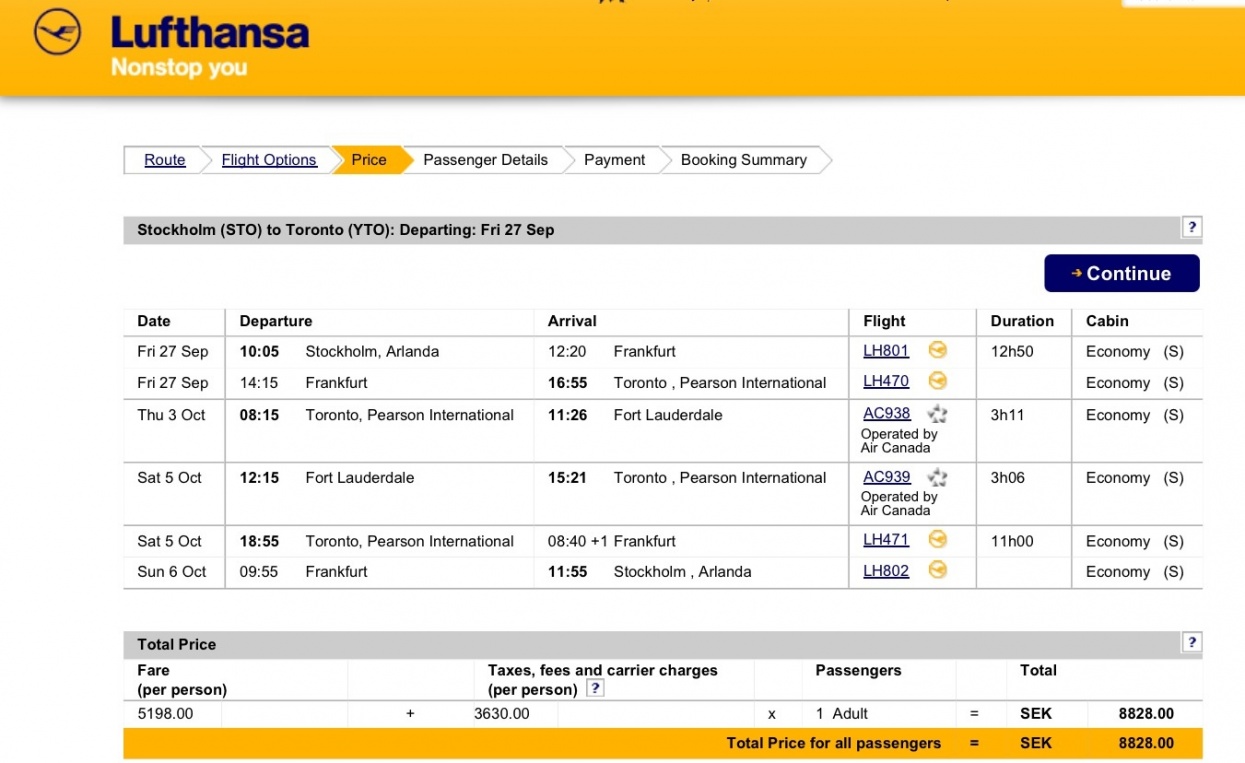Click the Star Alliance icon beside AC939
The image size is (1245, 763).
[937, 477]
